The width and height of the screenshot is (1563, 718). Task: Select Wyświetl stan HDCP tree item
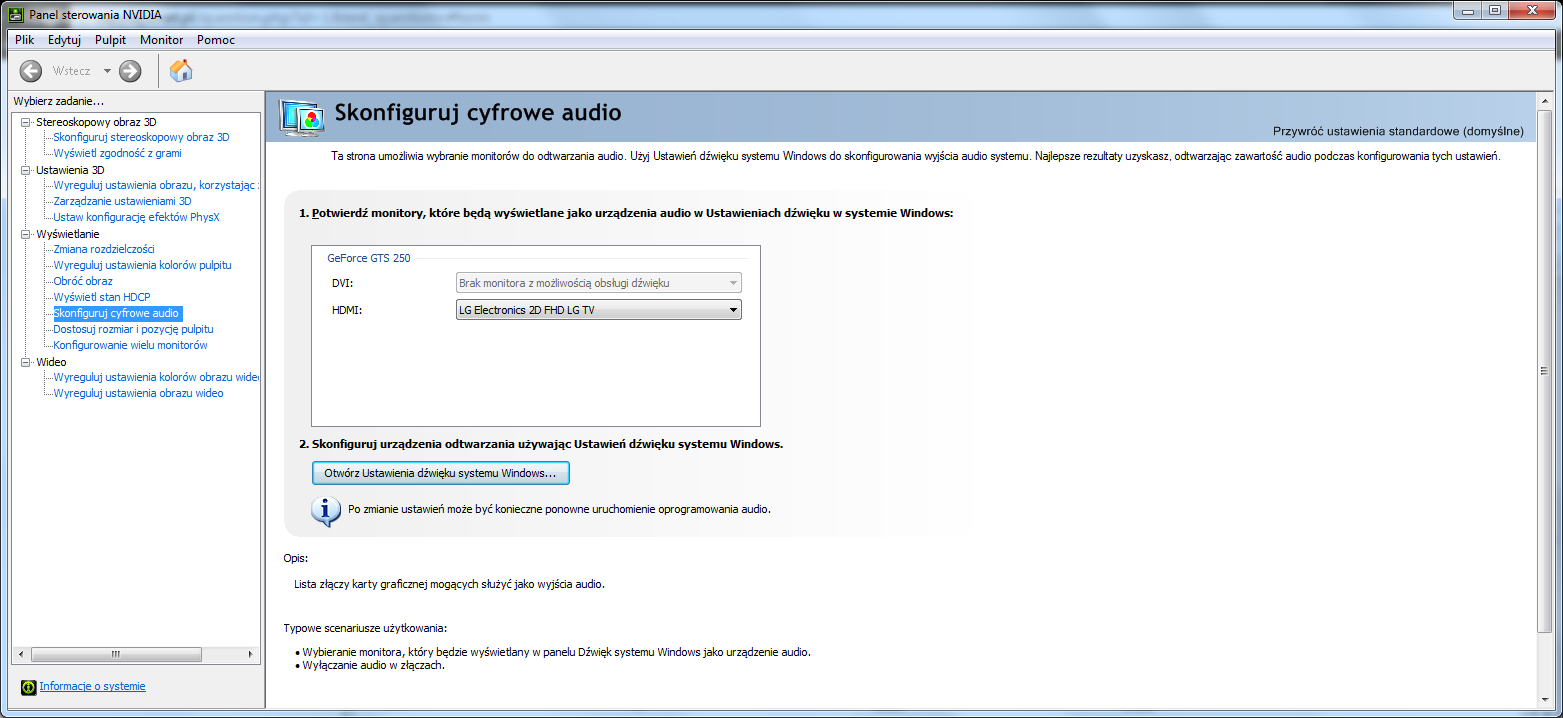(102, 297)
